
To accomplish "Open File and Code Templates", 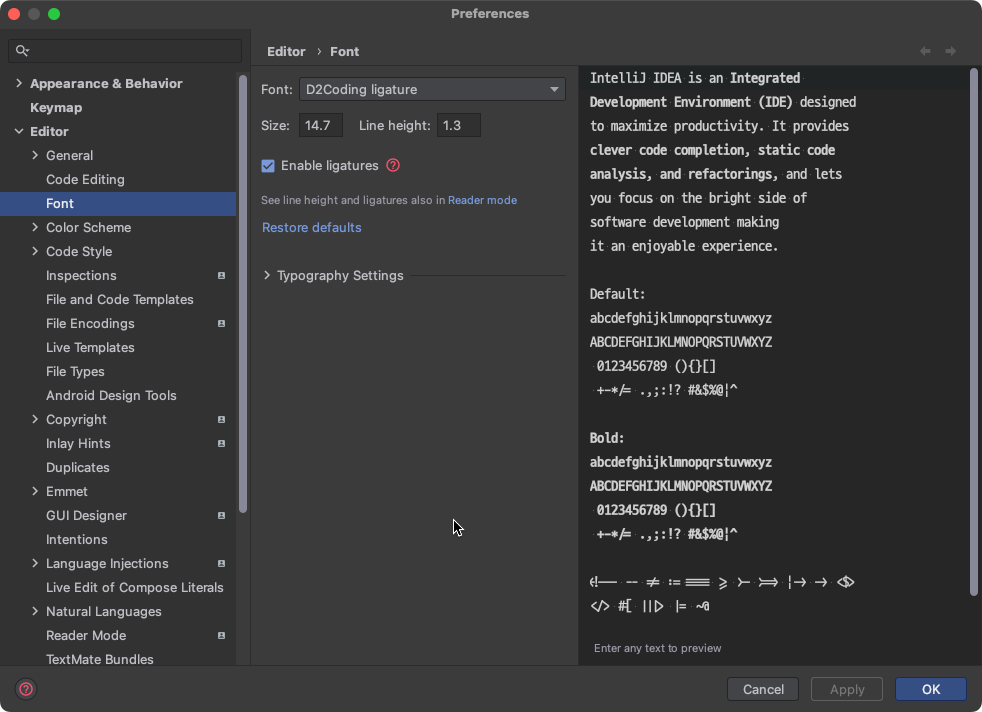I will pyautogui.click(x=120, y=299).
